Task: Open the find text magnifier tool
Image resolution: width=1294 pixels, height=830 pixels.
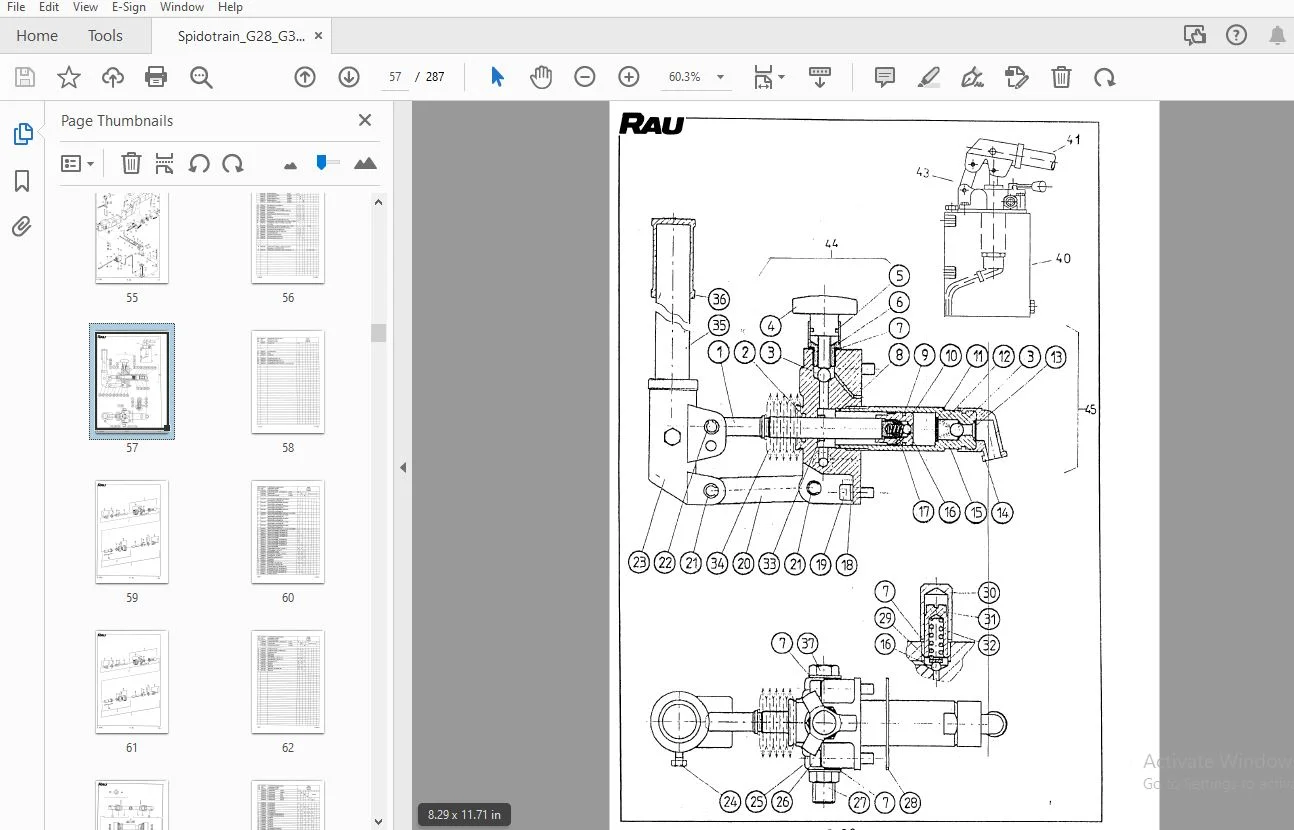Action: click(201, 77)
